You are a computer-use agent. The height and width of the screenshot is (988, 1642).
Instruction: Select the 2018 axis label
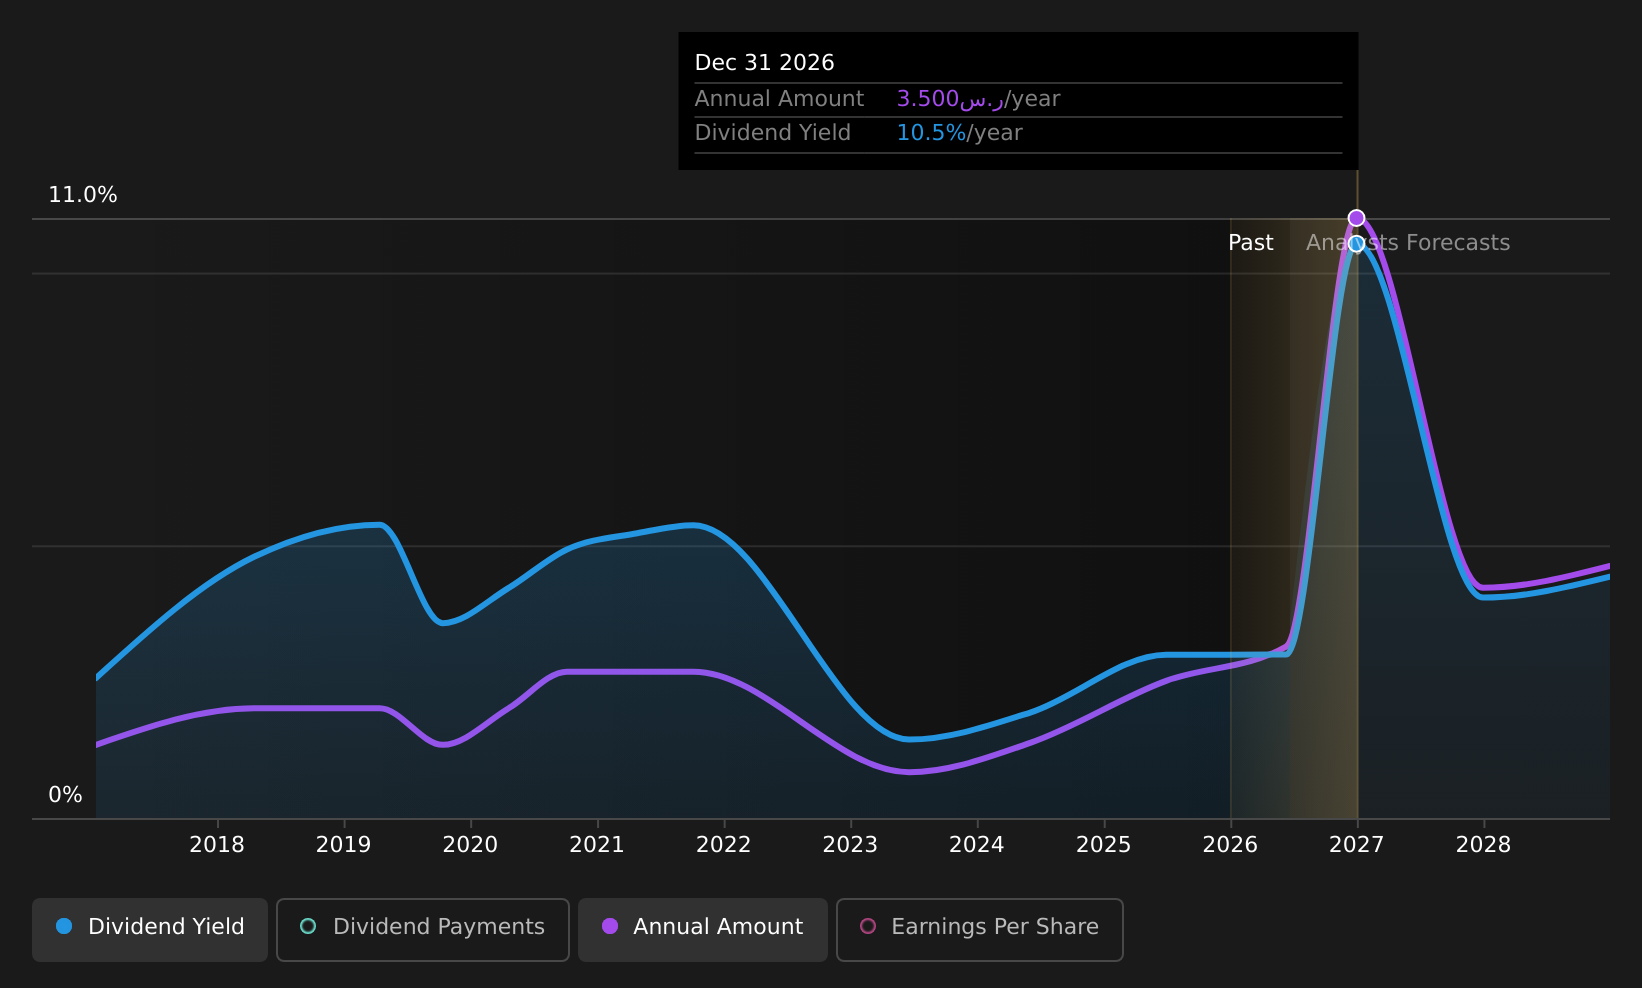[217, 845]
